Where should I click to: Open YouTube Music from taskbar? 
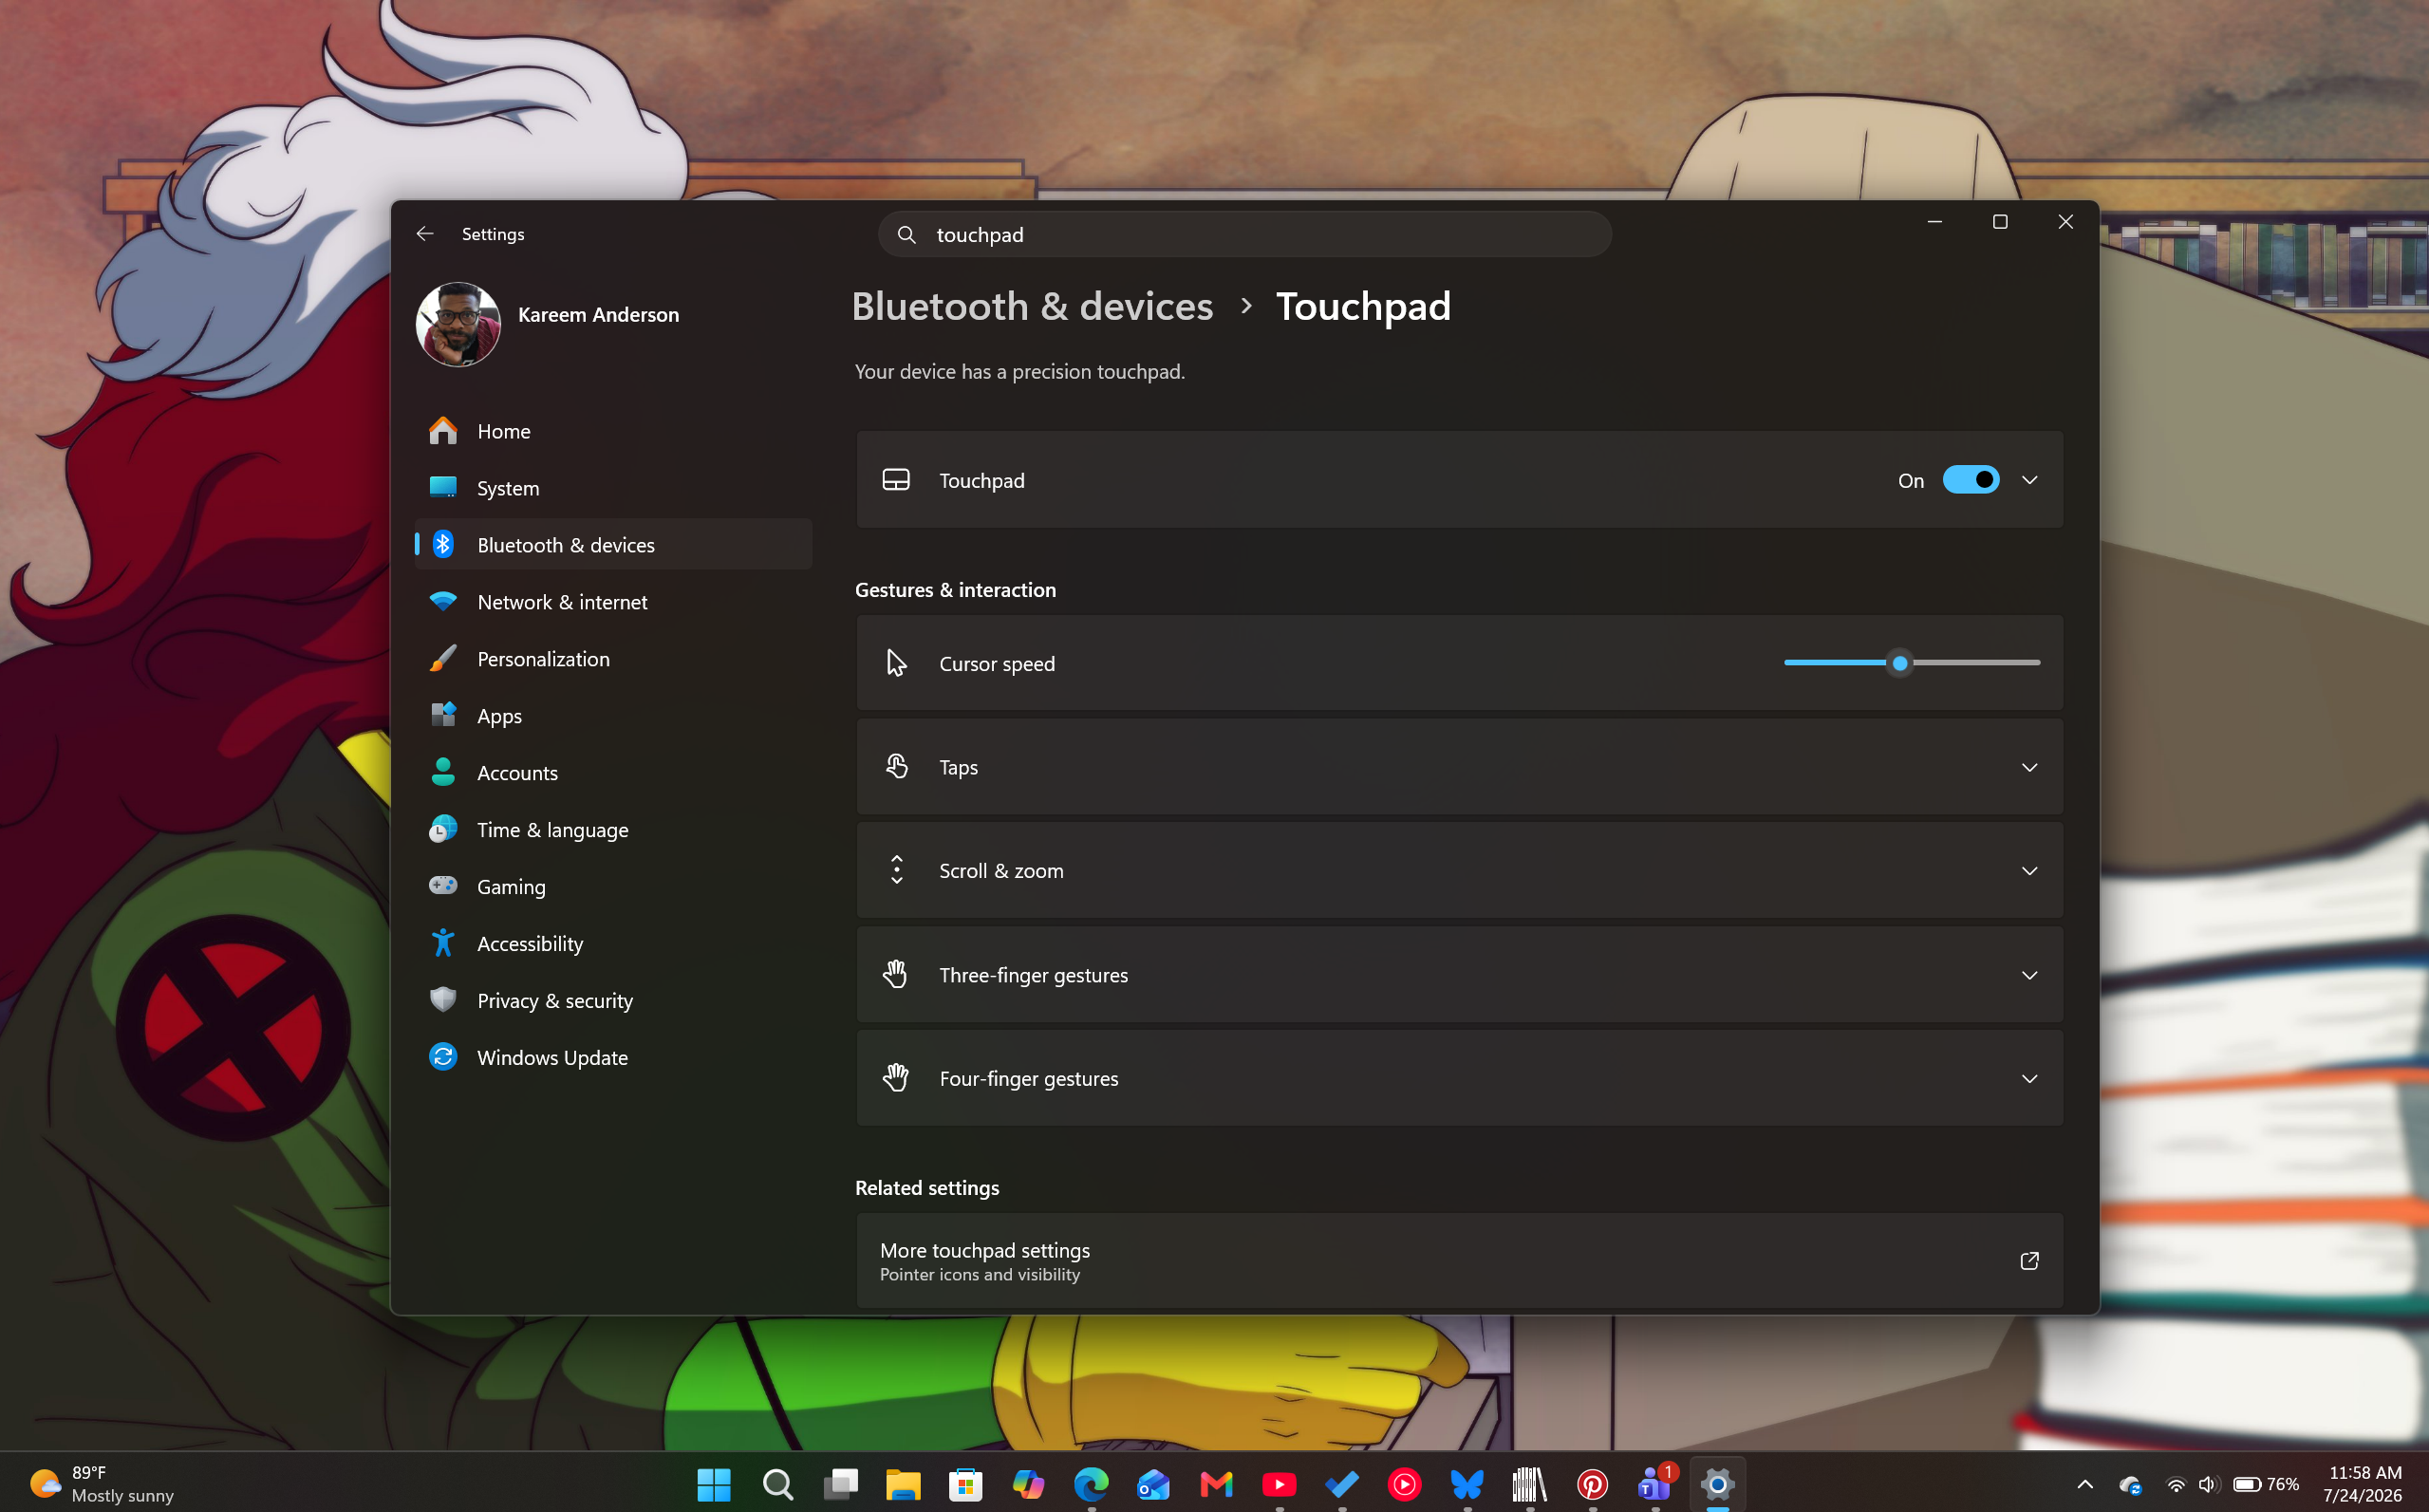tap(1404, 1485)
